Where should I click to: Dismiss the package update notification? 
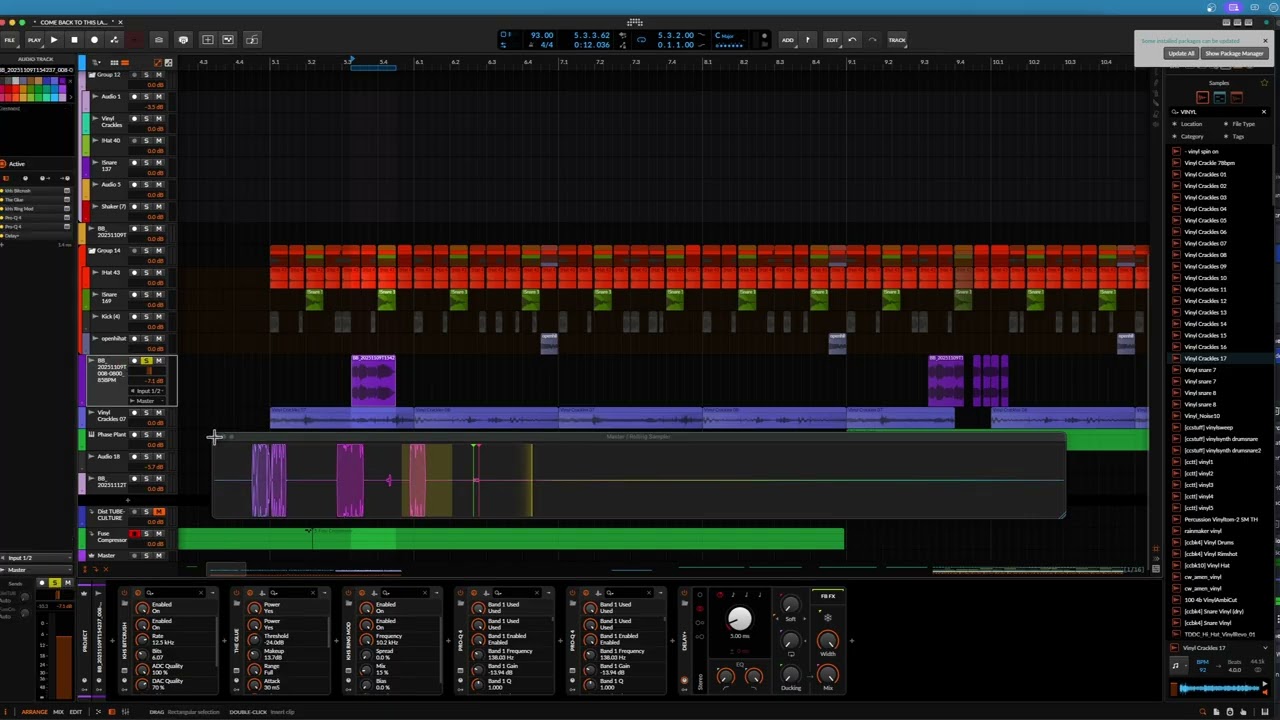(x=1265, y=41)
